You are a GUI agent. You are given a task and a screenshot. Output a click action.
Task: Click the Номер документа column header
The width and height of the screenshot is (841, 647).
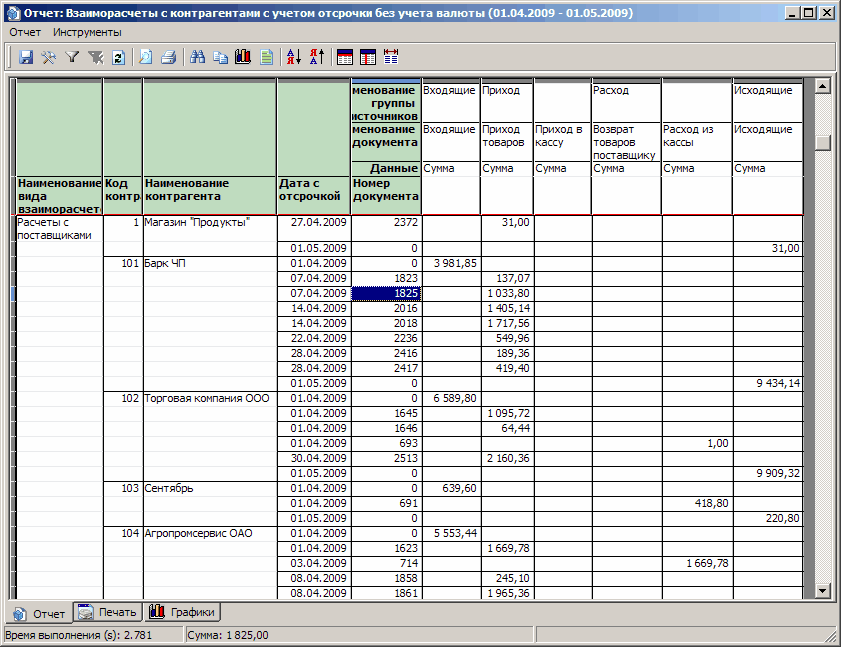click(386, 196)
